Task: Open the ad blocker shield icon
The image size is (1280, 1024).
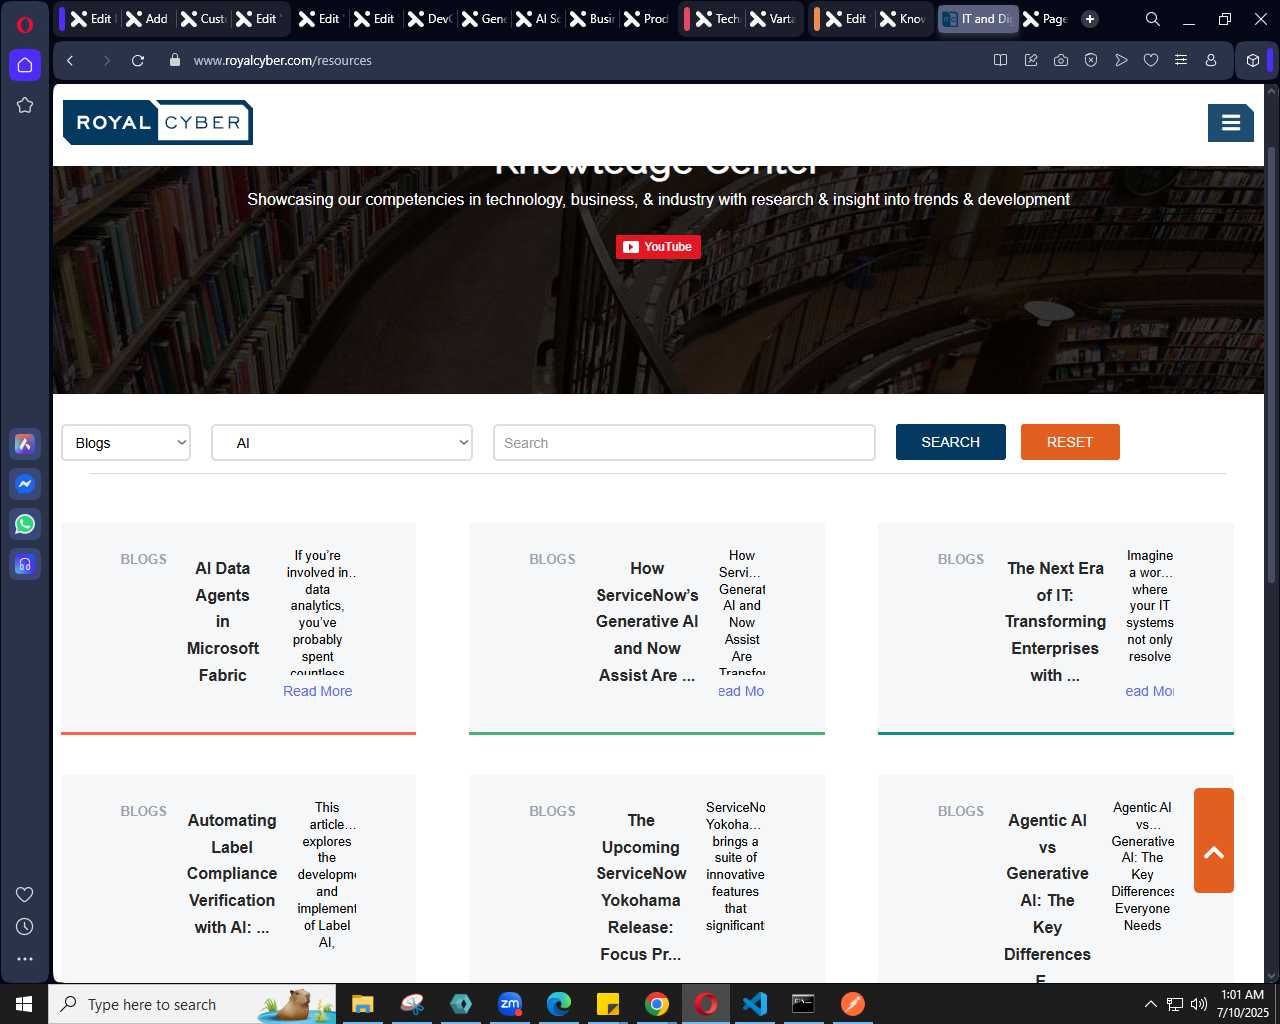Action: 1091,60
